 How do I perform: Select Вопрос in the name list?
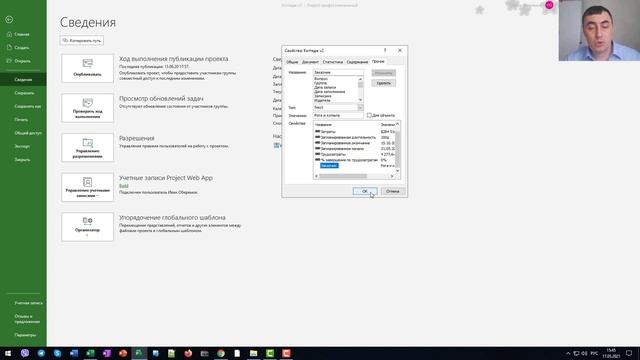click(x=321, y=78)
